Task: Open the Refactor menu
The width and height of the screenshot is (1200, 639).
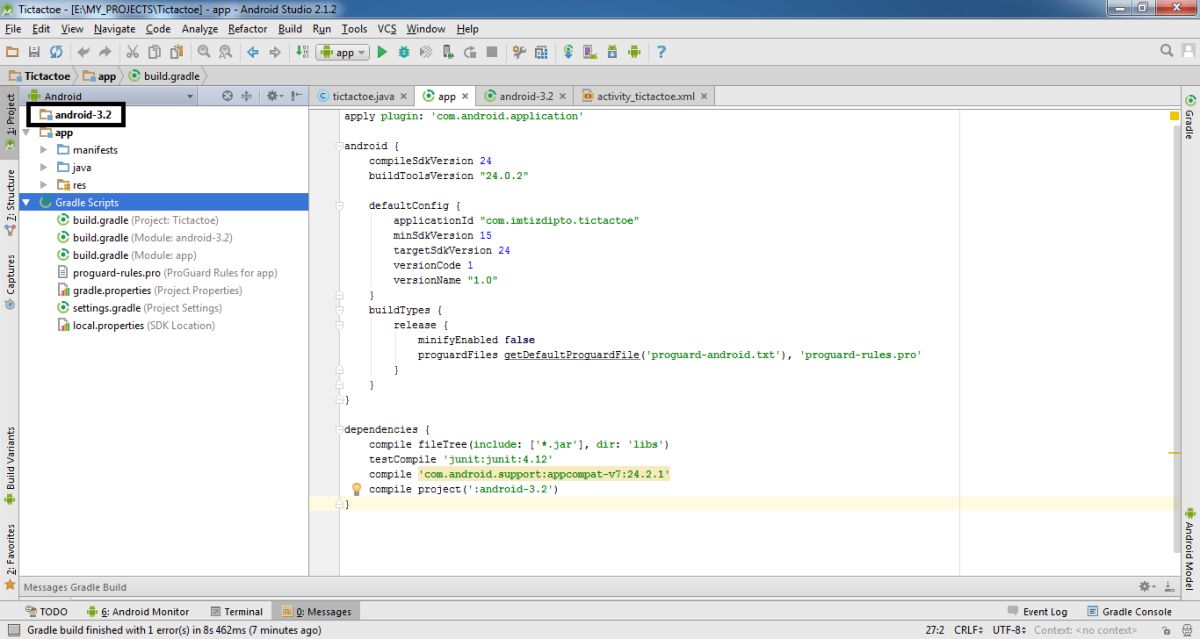Action: click(x=247, y=29)
